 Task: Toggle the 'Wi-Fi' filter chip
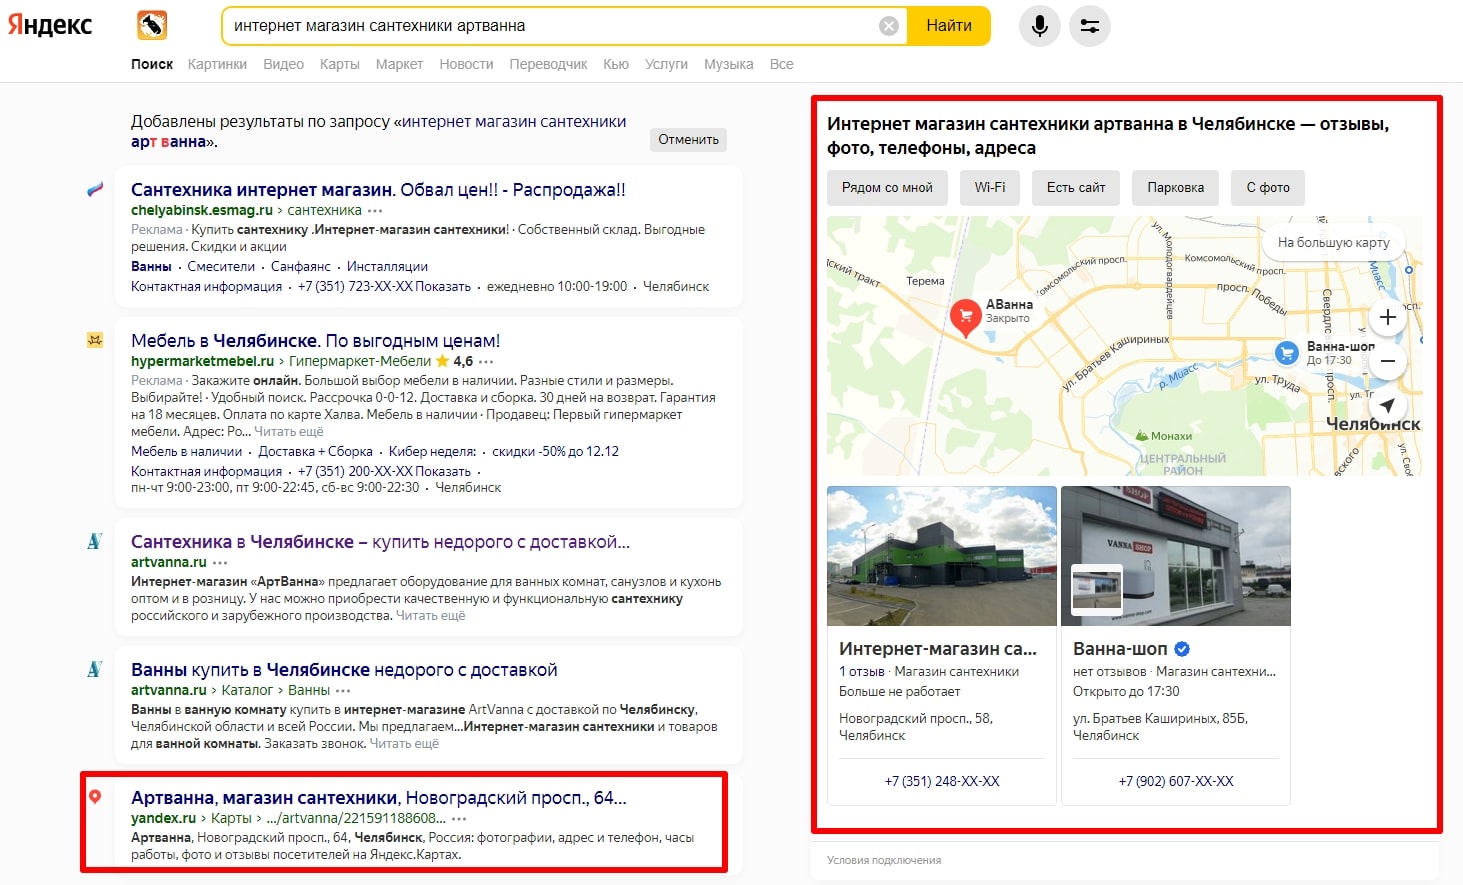click(x=989, y=188)
